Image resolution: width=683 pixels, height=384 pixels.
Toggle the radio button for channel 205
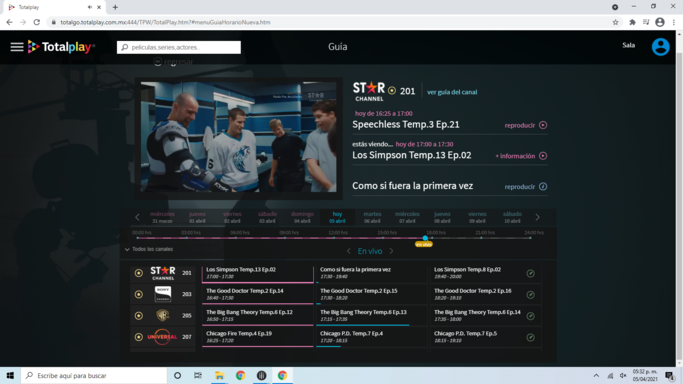139,316
